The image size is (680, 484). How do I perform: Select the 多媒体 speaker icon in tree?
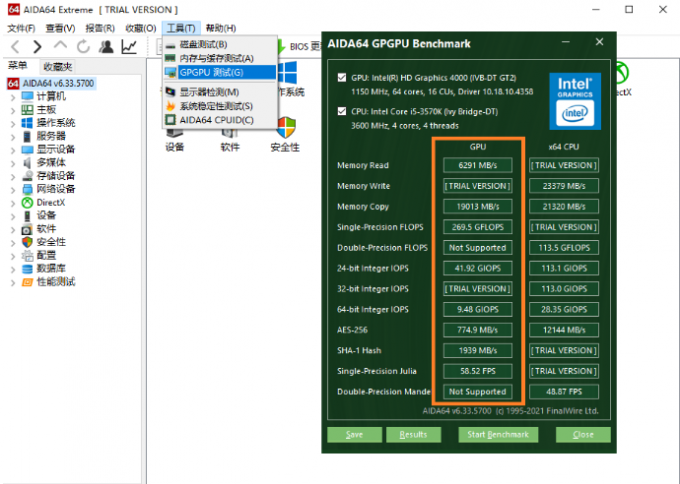point(27,163)
